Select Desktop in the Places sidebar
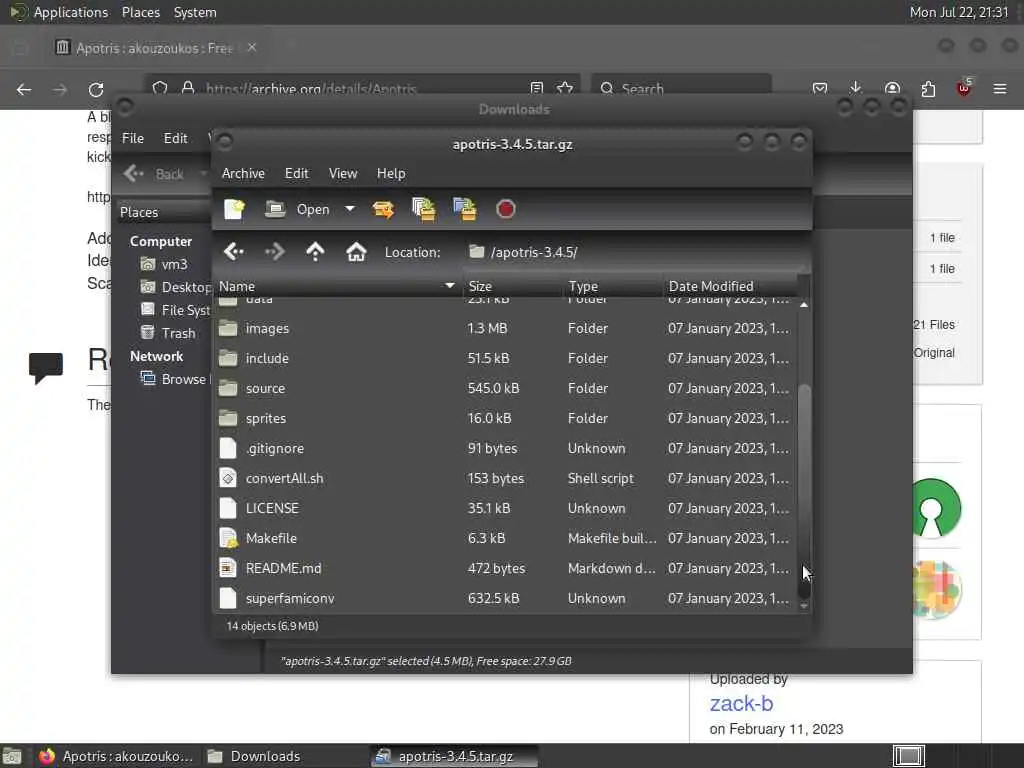 pos(176,287)
